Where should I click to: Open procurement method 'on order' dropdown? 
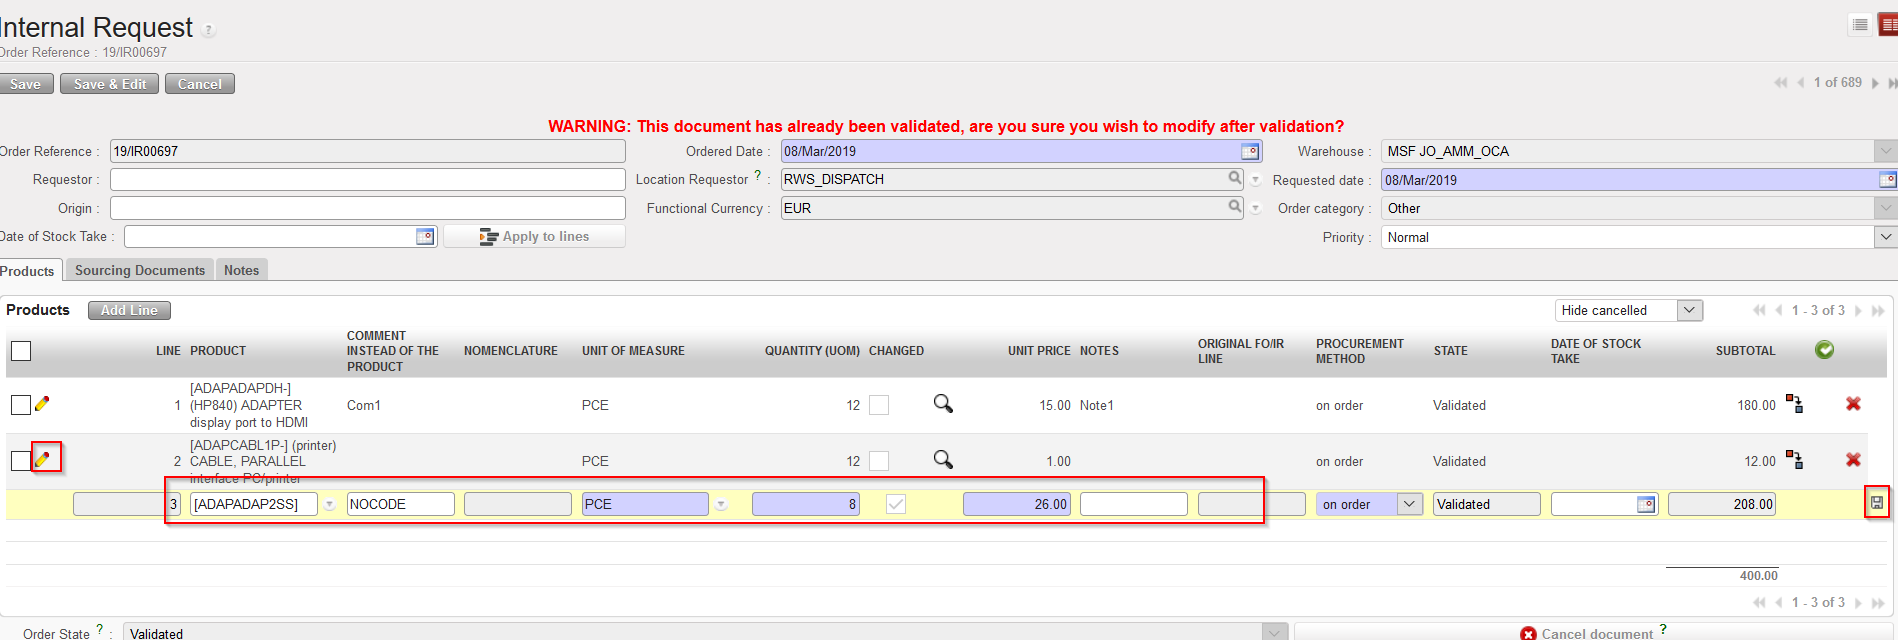[1409, 504]
